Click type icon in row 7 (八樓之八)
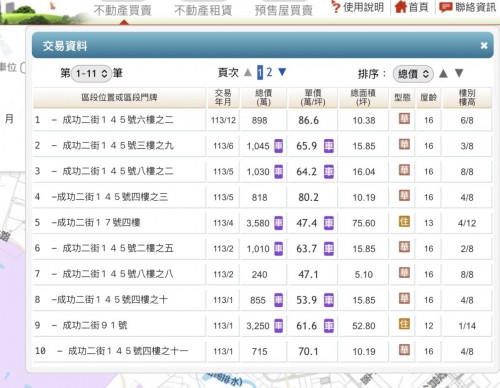The width and height of the screenshot is (500, 388). click(x=404, y=273)
